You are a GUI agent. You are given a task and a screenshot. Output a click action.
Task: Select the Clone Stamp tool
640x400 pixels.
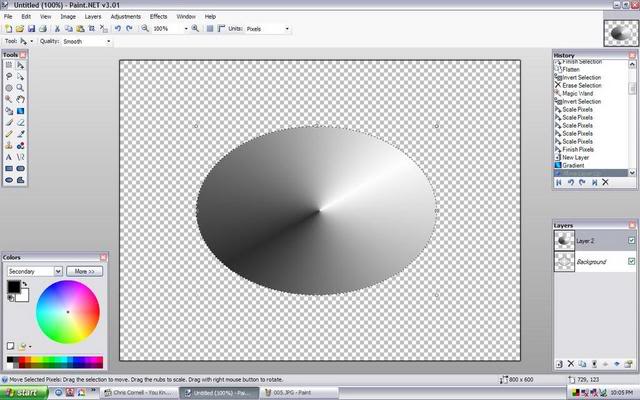click(x=9, y=145)
